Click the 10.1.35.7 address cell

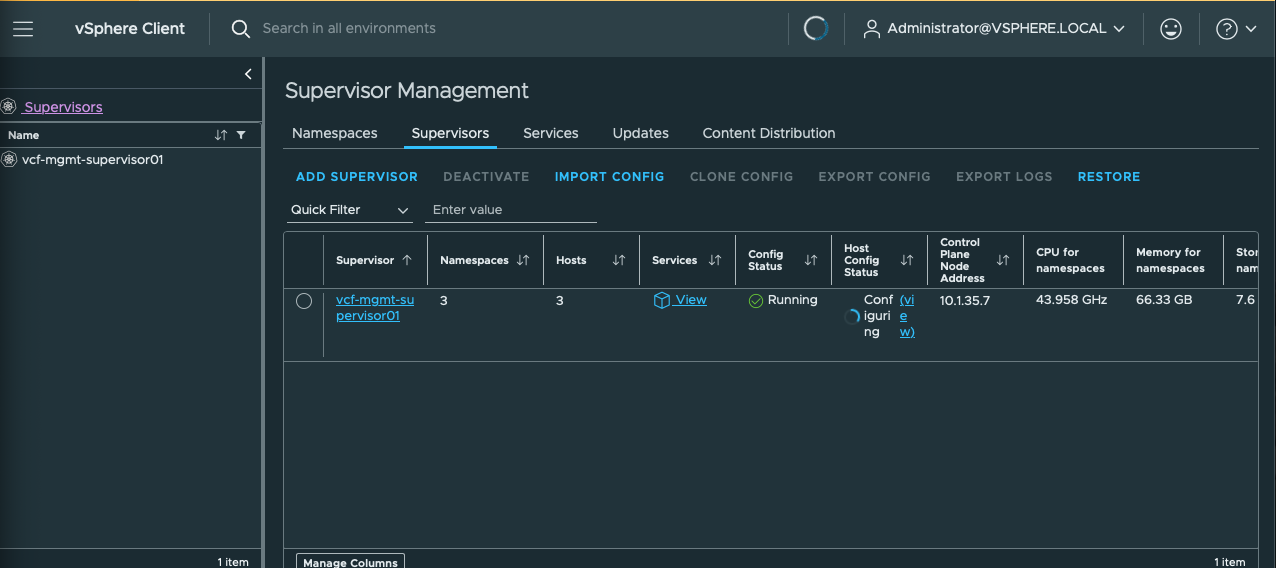(965, 300)
